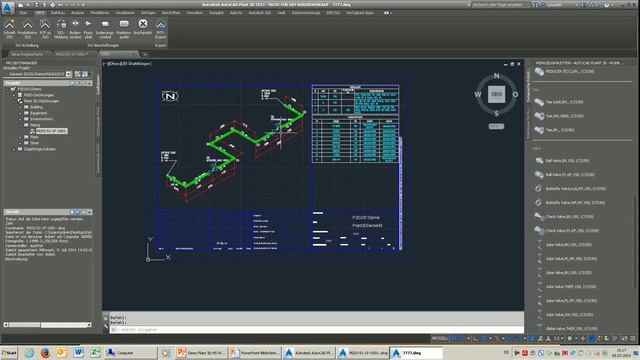This screenshot has height=360, width=640.
Task: Start the Schnell-ISO tool in ribbon
Action: coord(9,29)
